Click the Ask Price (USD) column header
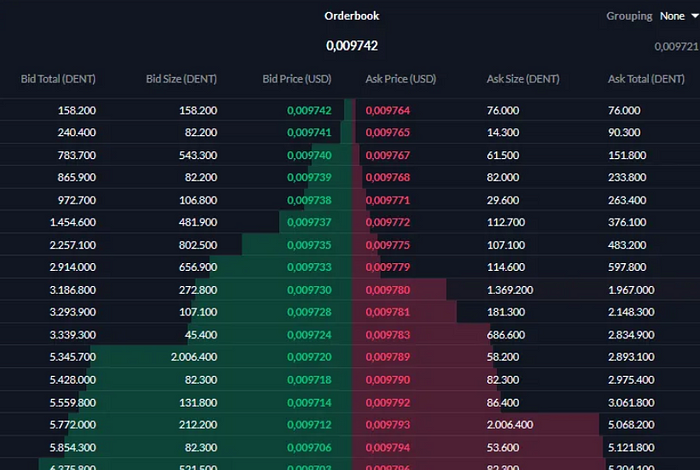Image resolution: width=700 pixels, height=470 pixels. [401, 79]
